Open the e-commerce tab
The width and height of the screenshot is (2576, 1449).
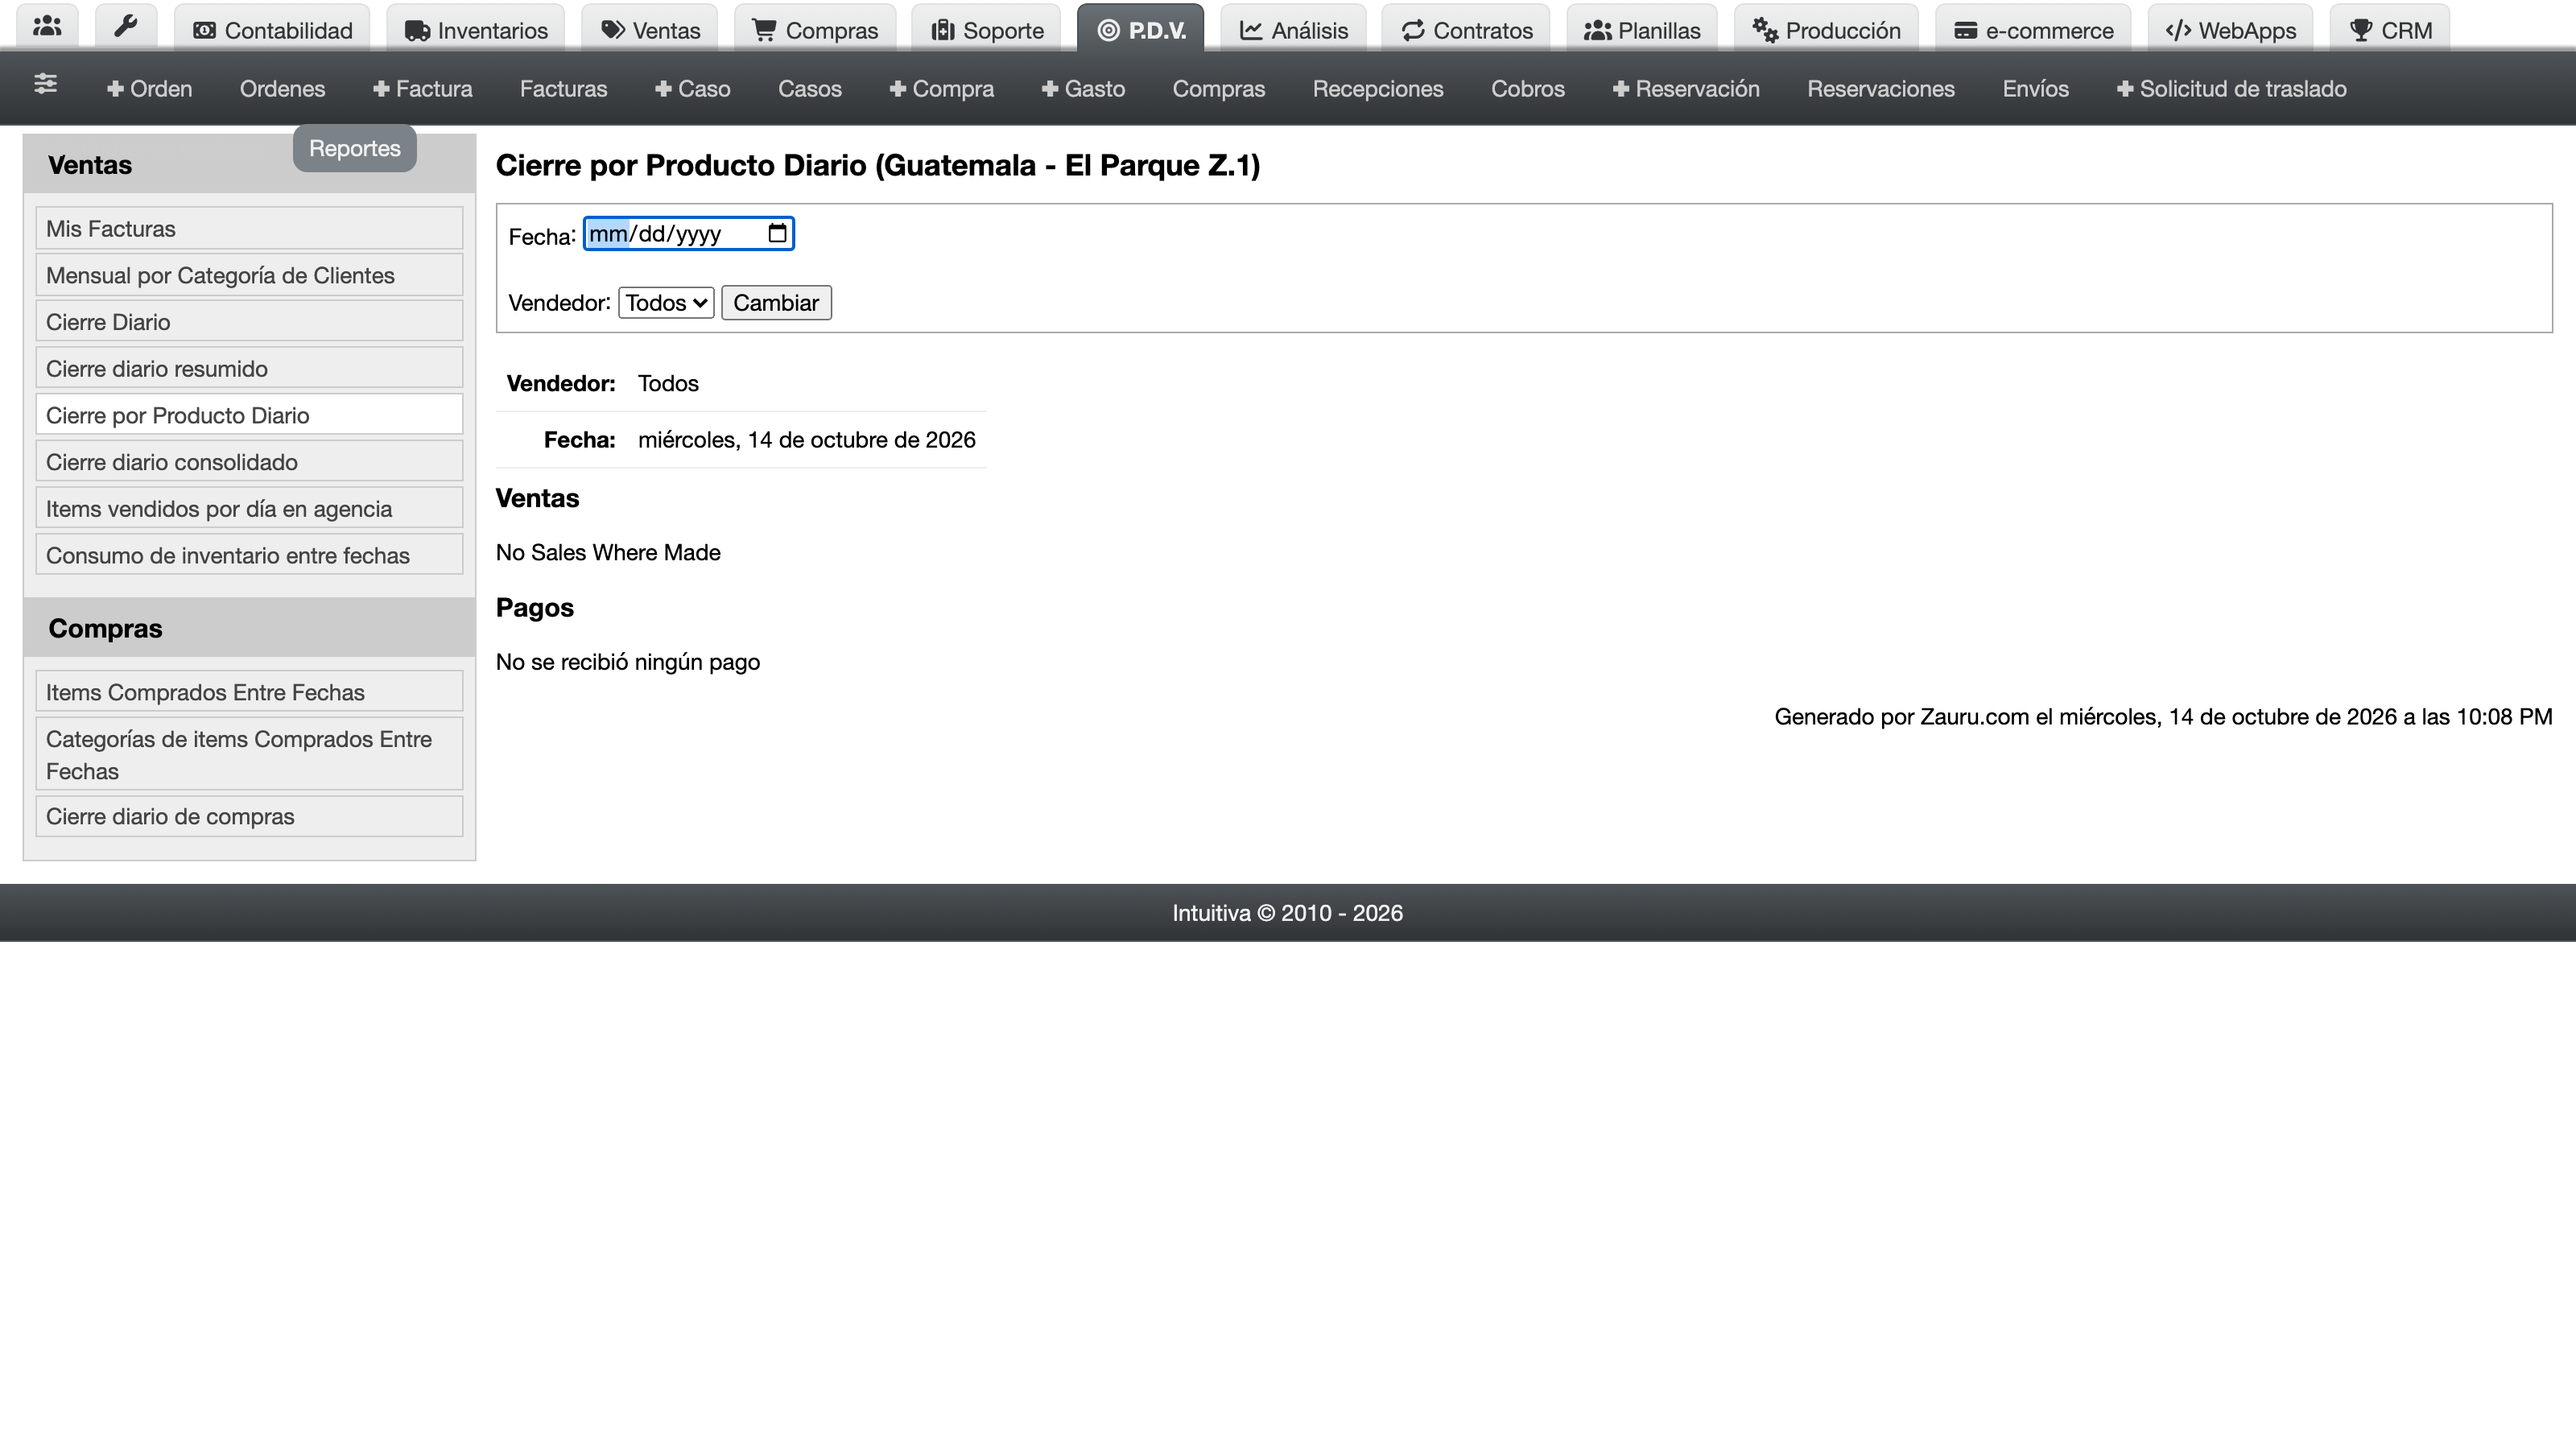[x=2033, y=30]
